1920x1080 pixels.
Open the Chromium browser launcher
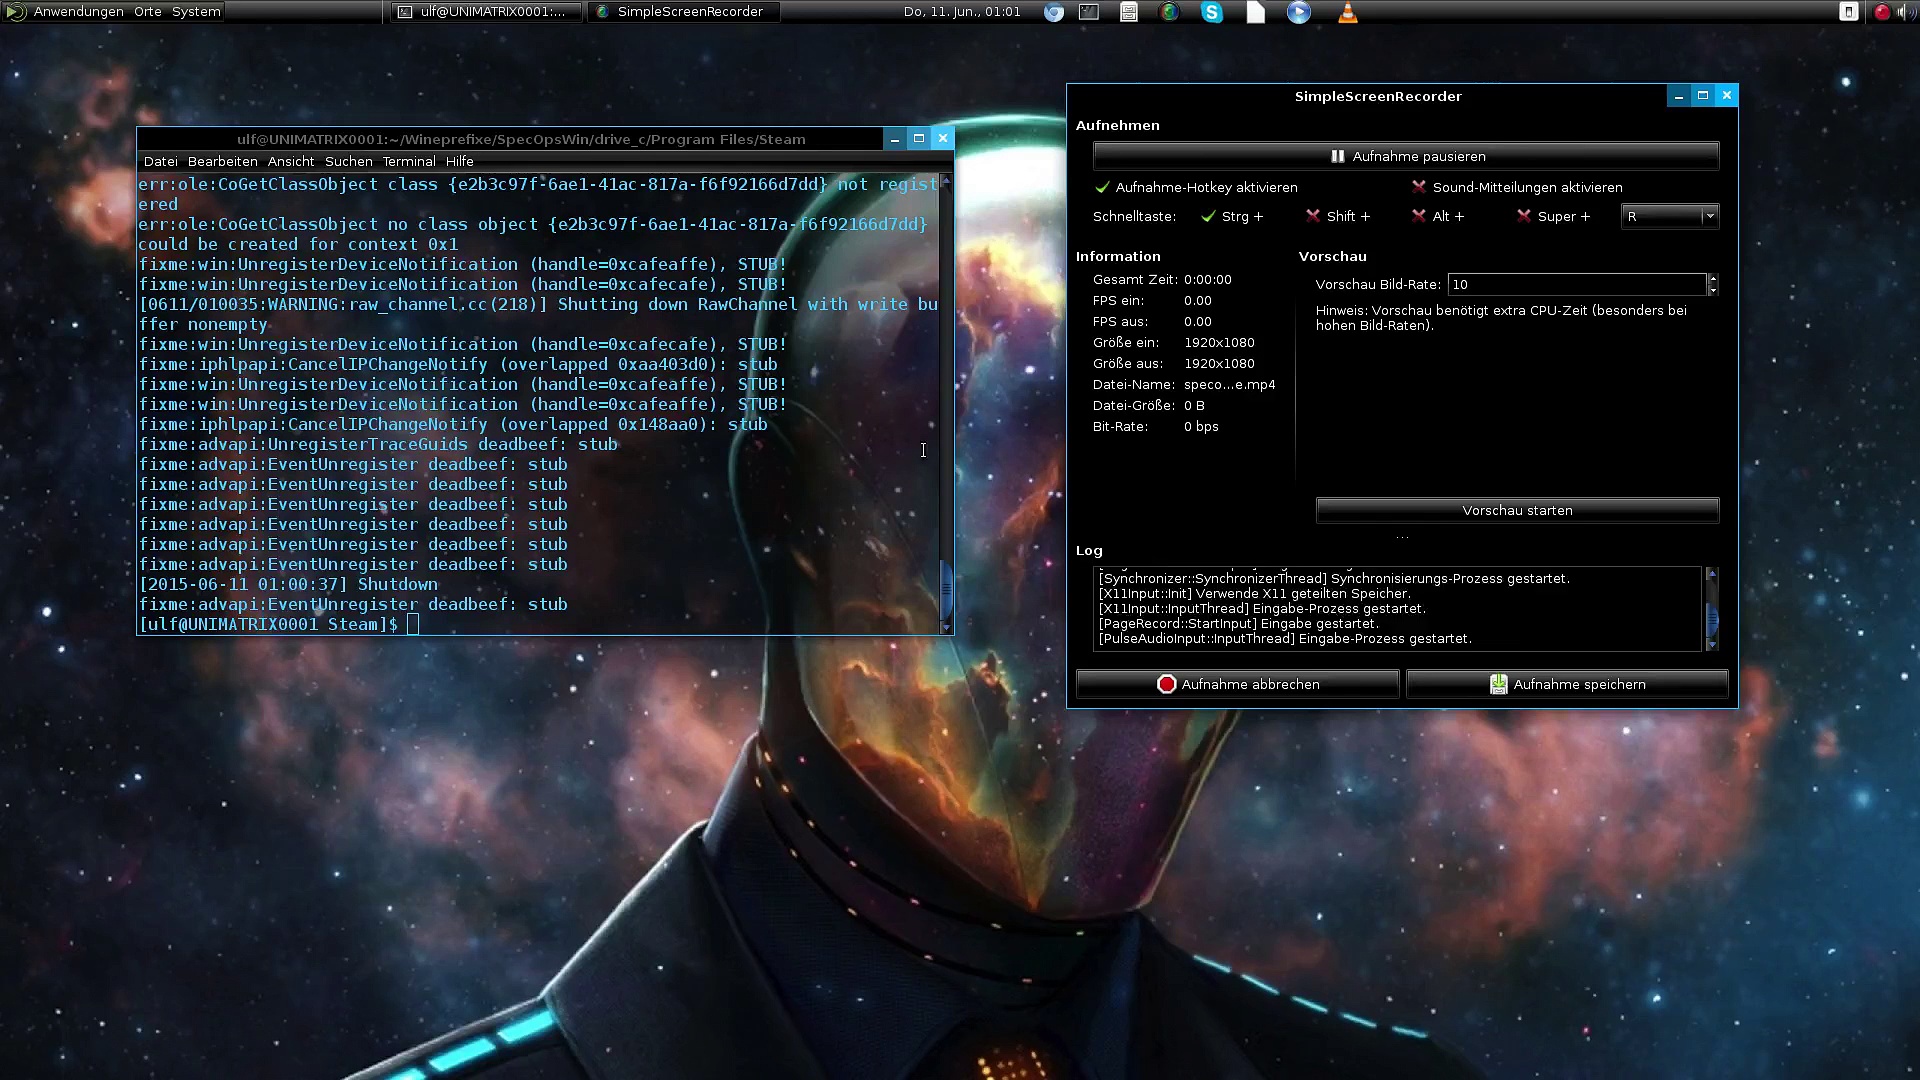click(1053, 12)
